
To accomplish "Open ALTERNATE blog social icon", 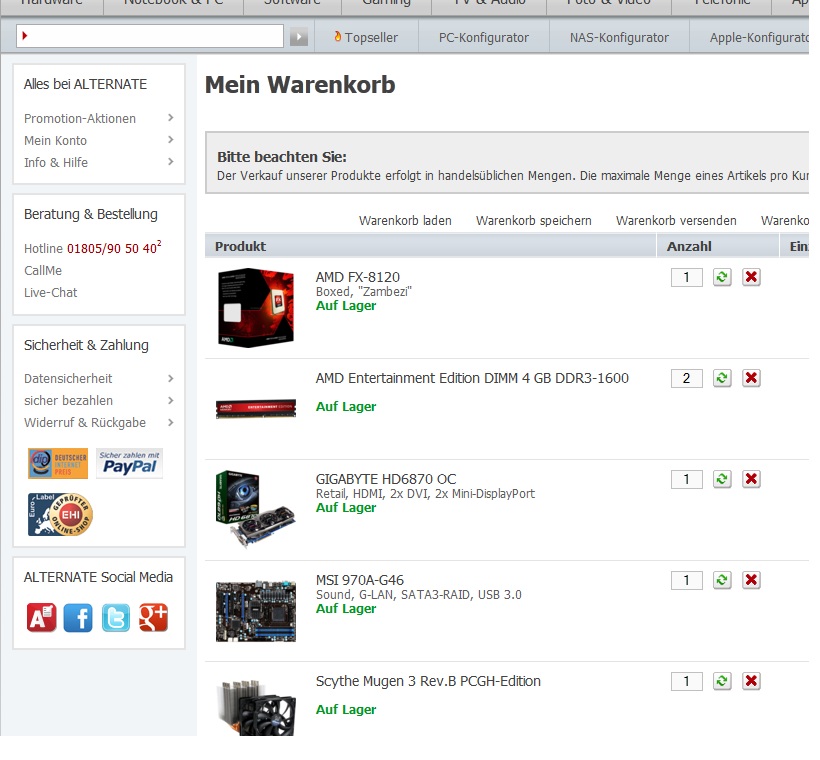I will [41, 618].
